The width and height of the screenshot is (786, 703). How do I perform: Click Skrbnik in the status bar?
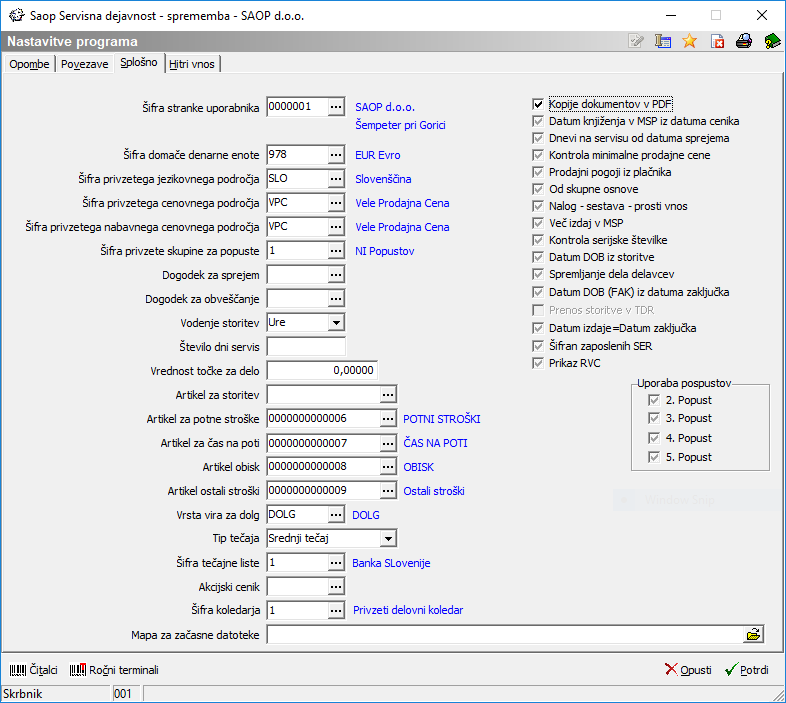23,694
